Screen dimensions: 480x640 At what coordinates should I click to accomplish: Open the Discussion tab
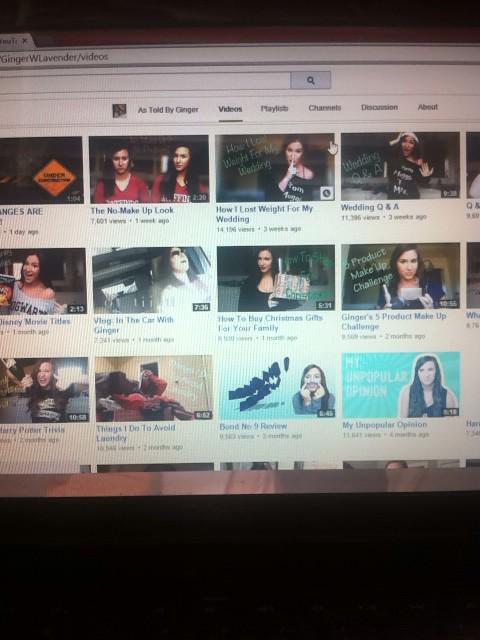pyautogui.click(x=379, y=107)
